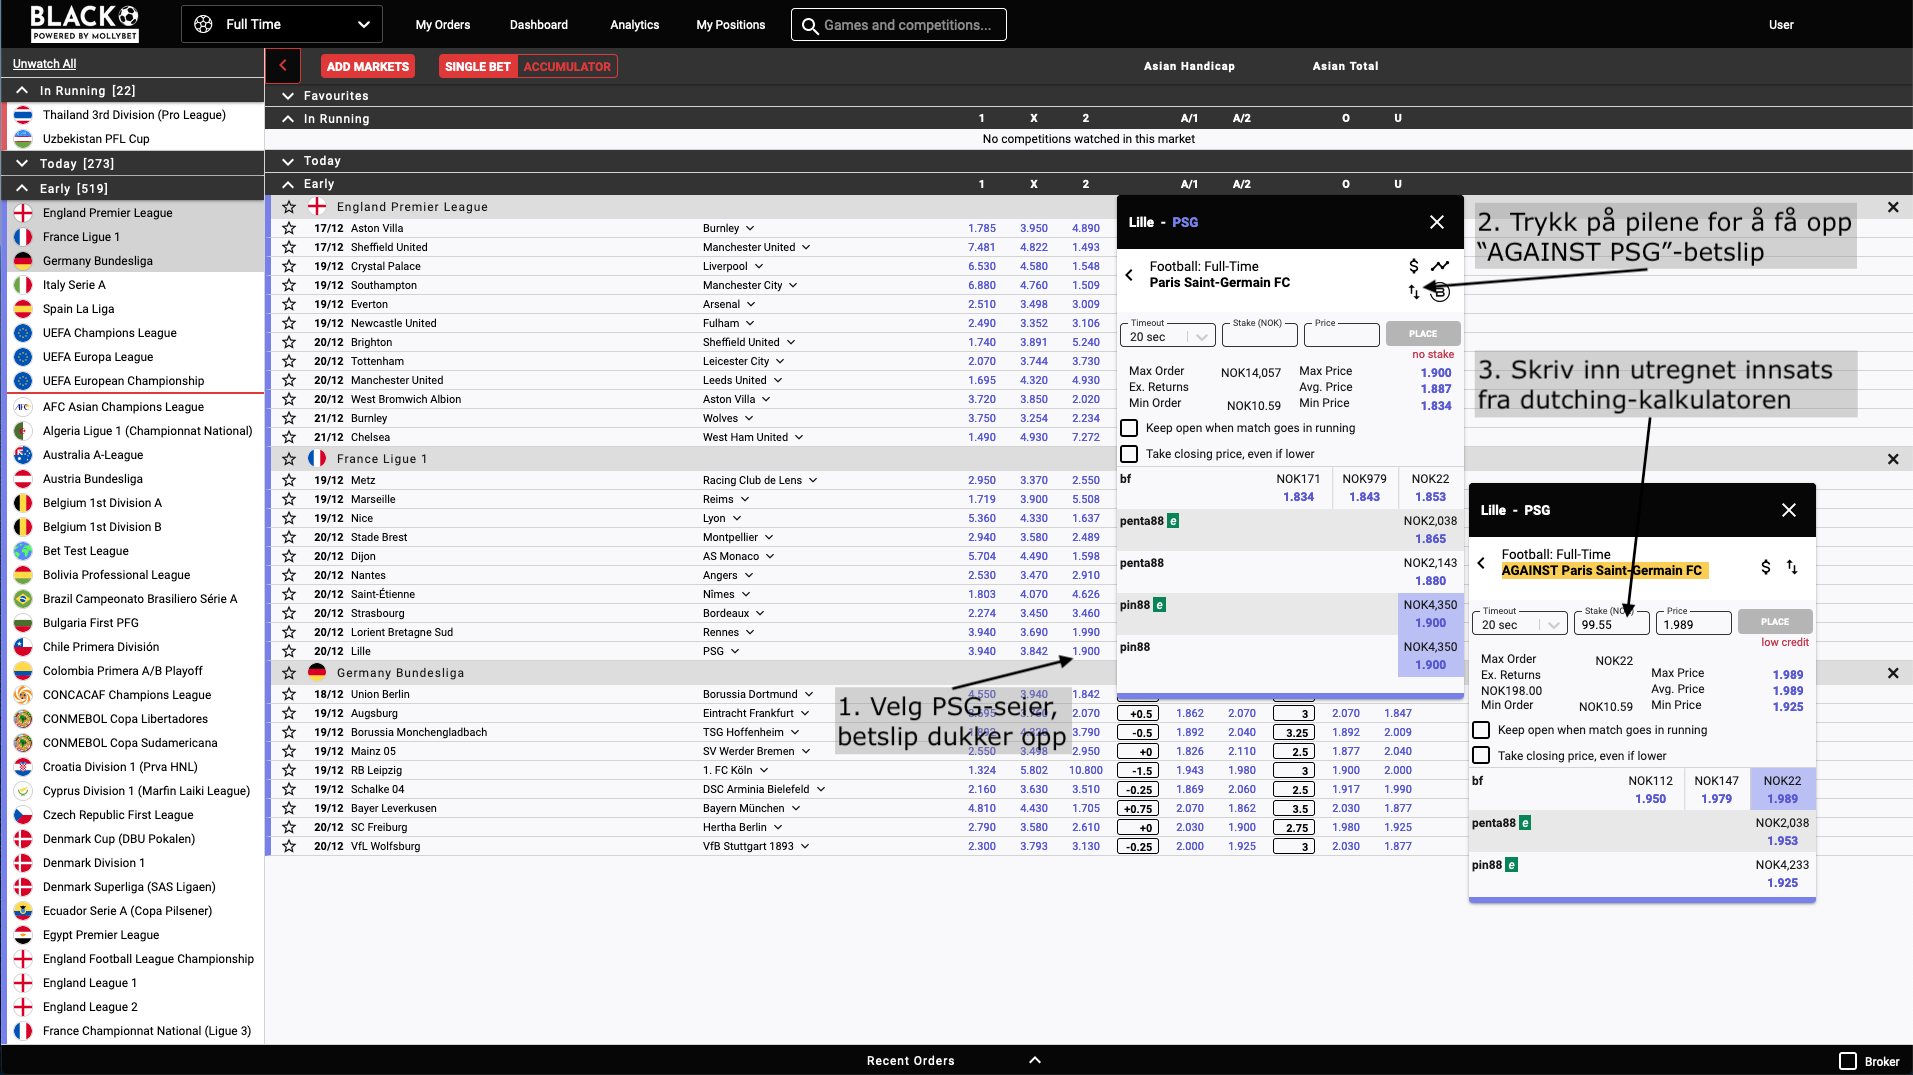Enable 'Take closing price' in the PSG betslip

point(1129,454)
